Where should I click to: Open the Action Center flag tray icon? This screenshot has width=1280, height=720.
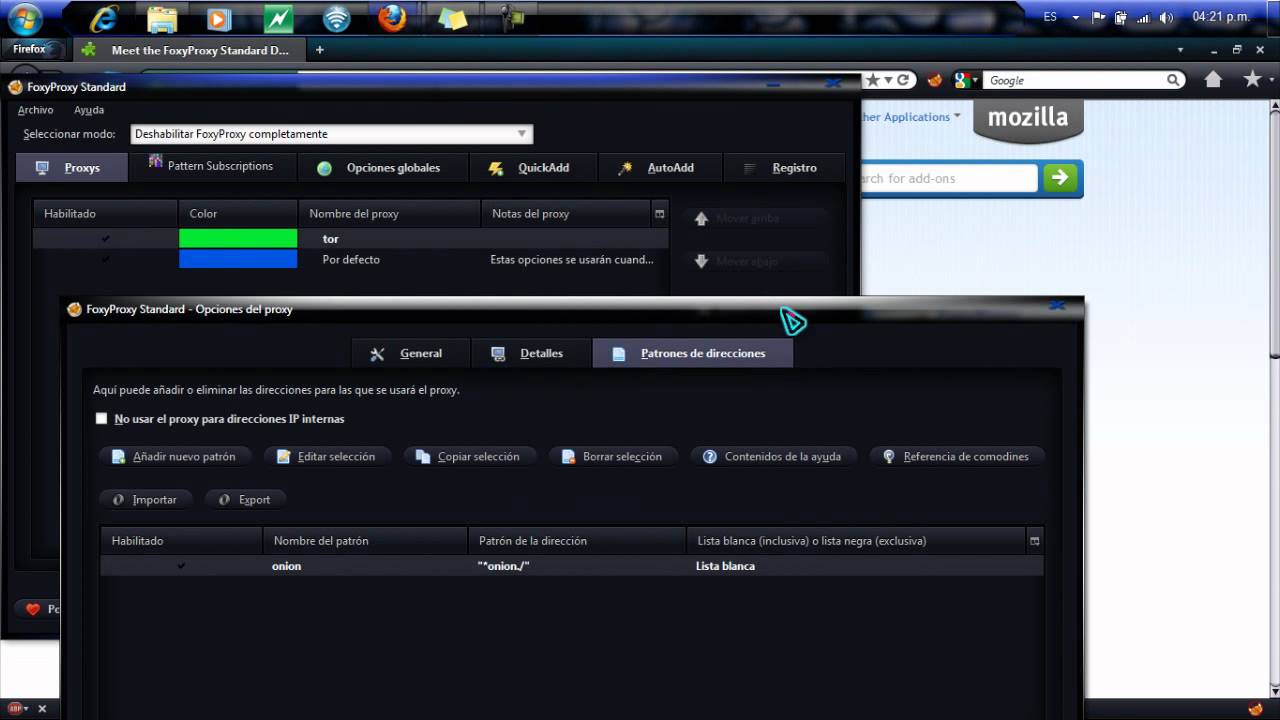(x=1099, y=17)
